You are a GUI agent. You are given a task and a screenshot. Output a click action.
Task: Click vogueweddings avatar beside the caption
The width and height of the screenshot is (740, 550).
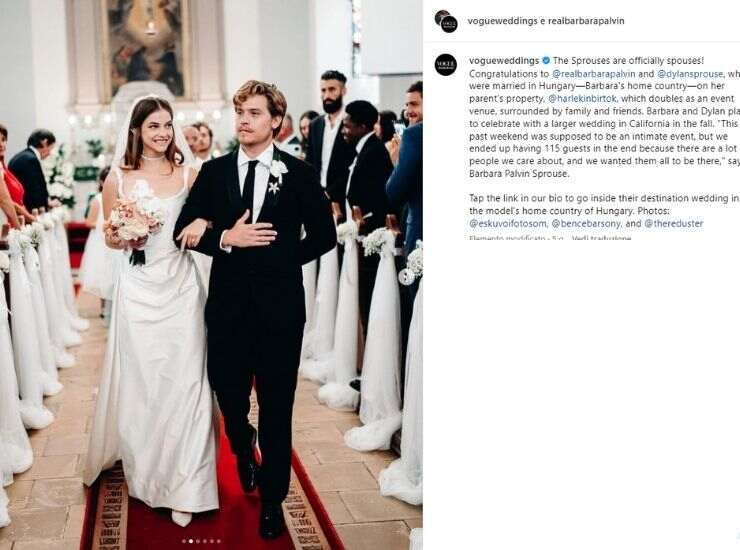(446, 65)
